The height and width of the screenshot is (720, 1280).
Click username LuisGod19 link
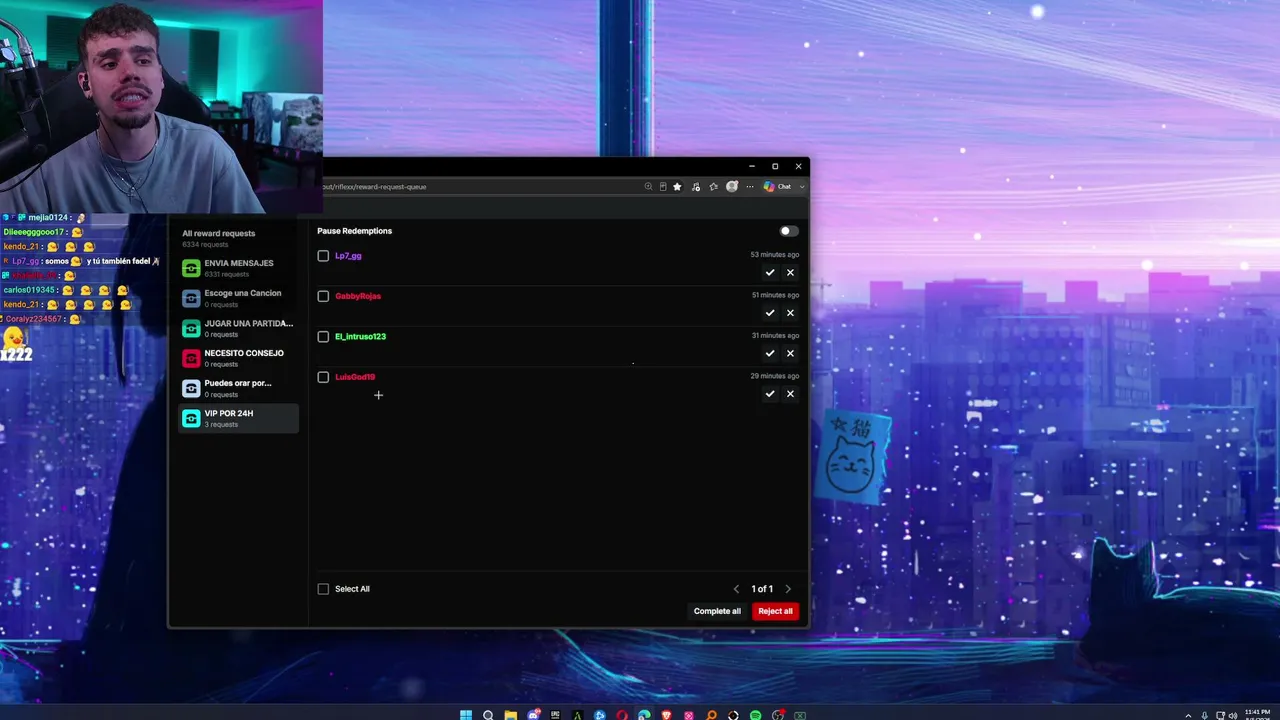[x=355, y=377]
